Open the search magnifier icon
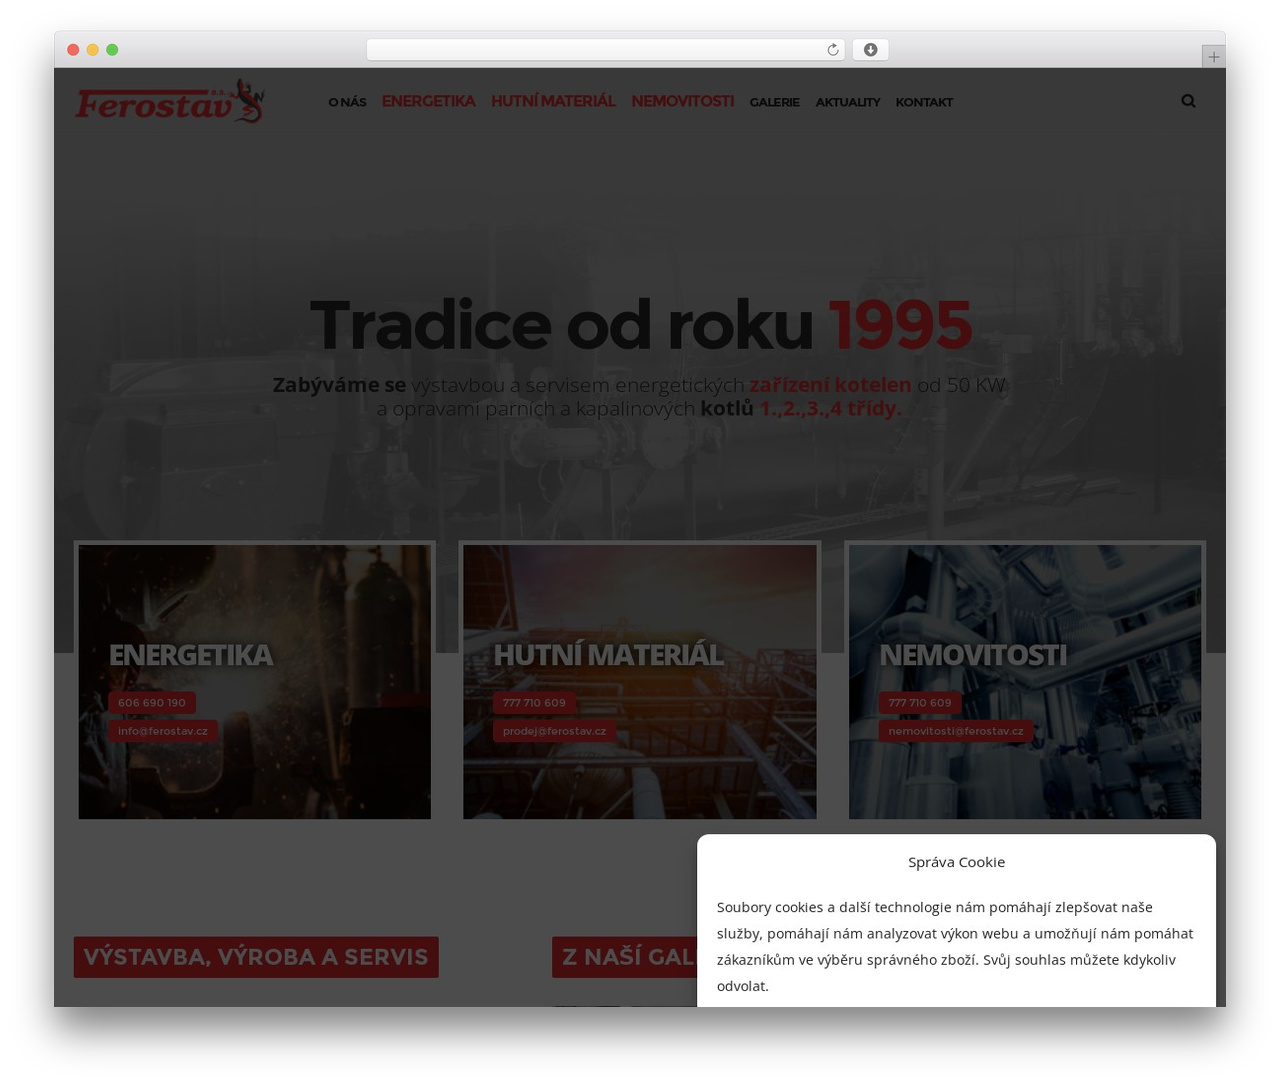Screen dimensions: 1280x1084 1188,101
